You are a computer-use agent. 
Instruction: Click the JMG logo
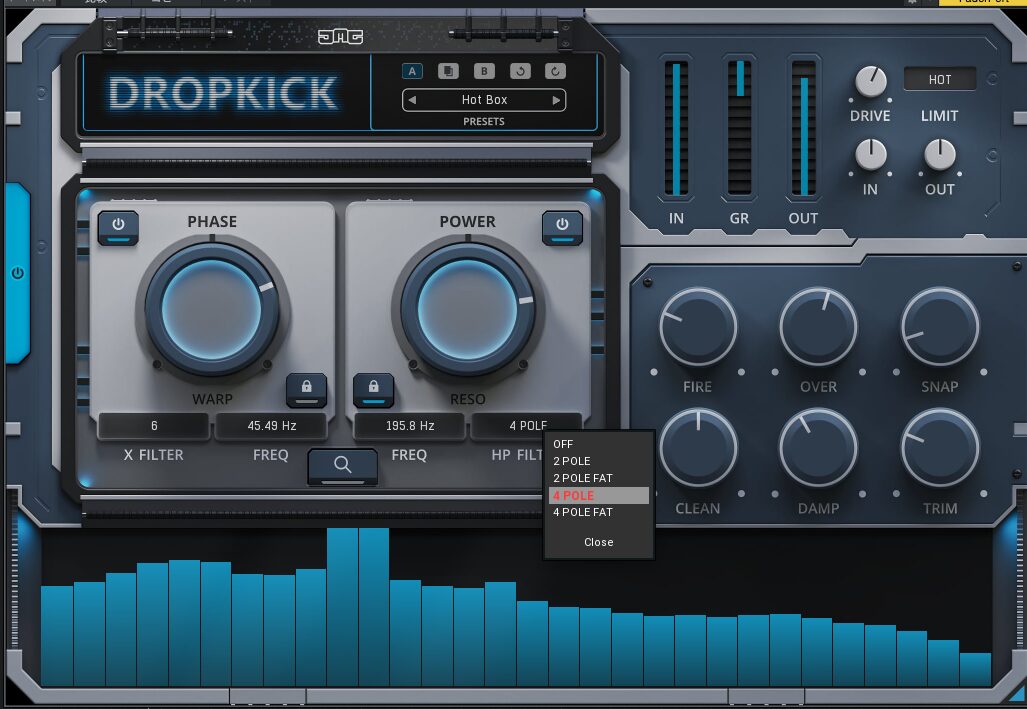[340, 37]
